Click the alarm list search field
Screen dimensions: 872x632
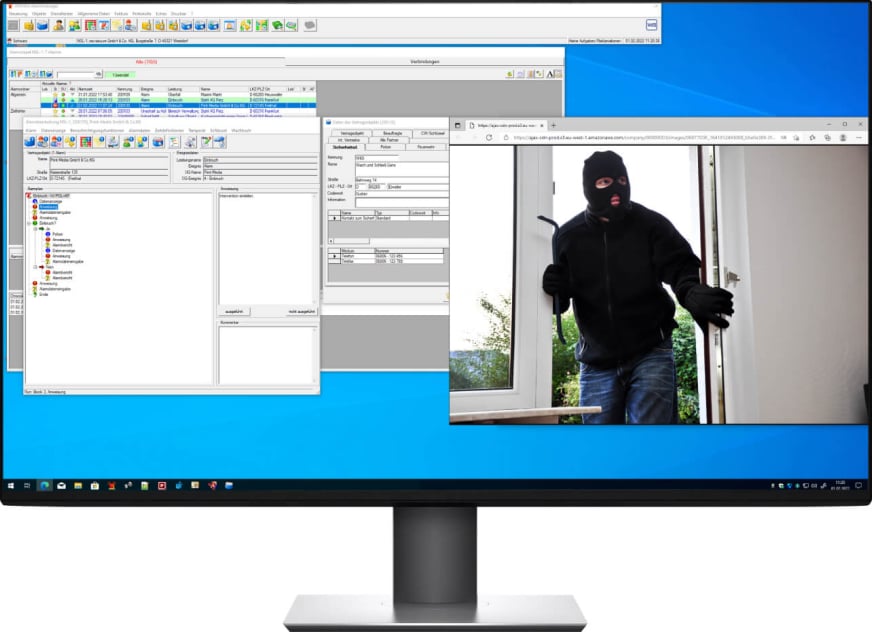tap(76, 75)
